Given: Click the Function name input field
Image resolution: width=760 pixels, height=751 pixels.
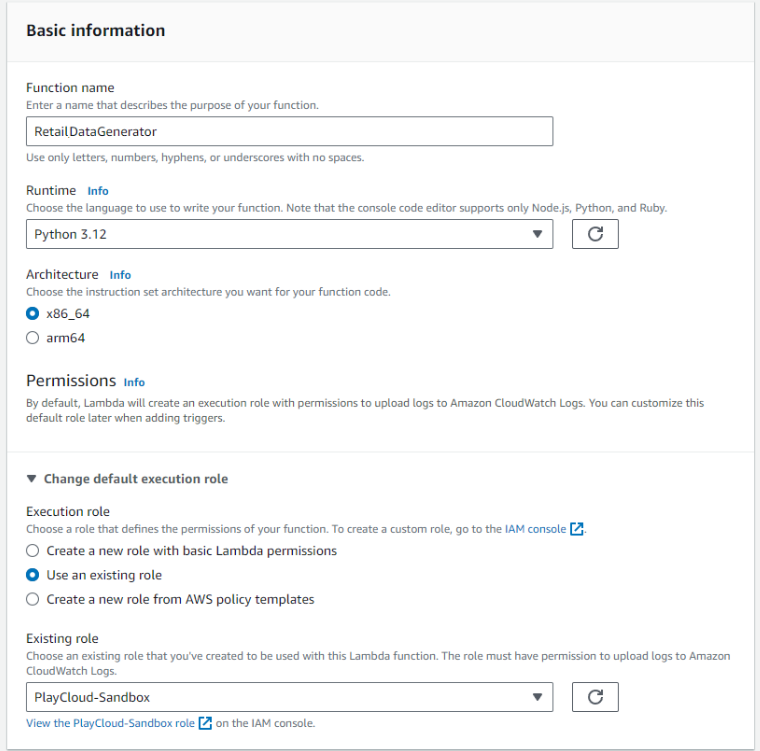Looking at the screenshot, I should 289,132.
